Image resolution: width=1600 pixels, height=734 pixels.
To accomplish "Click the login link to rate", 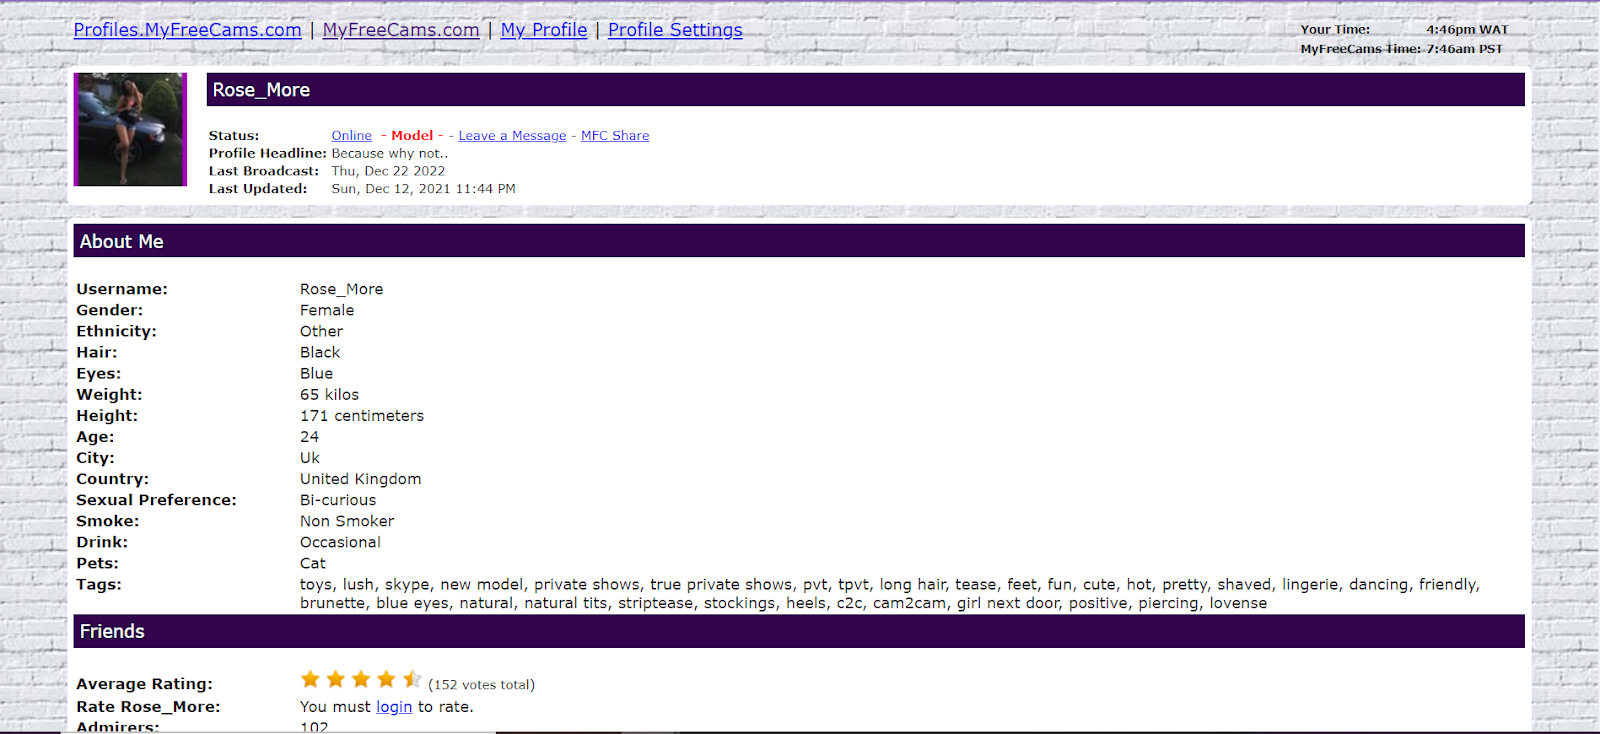I will tap(394, 707).
